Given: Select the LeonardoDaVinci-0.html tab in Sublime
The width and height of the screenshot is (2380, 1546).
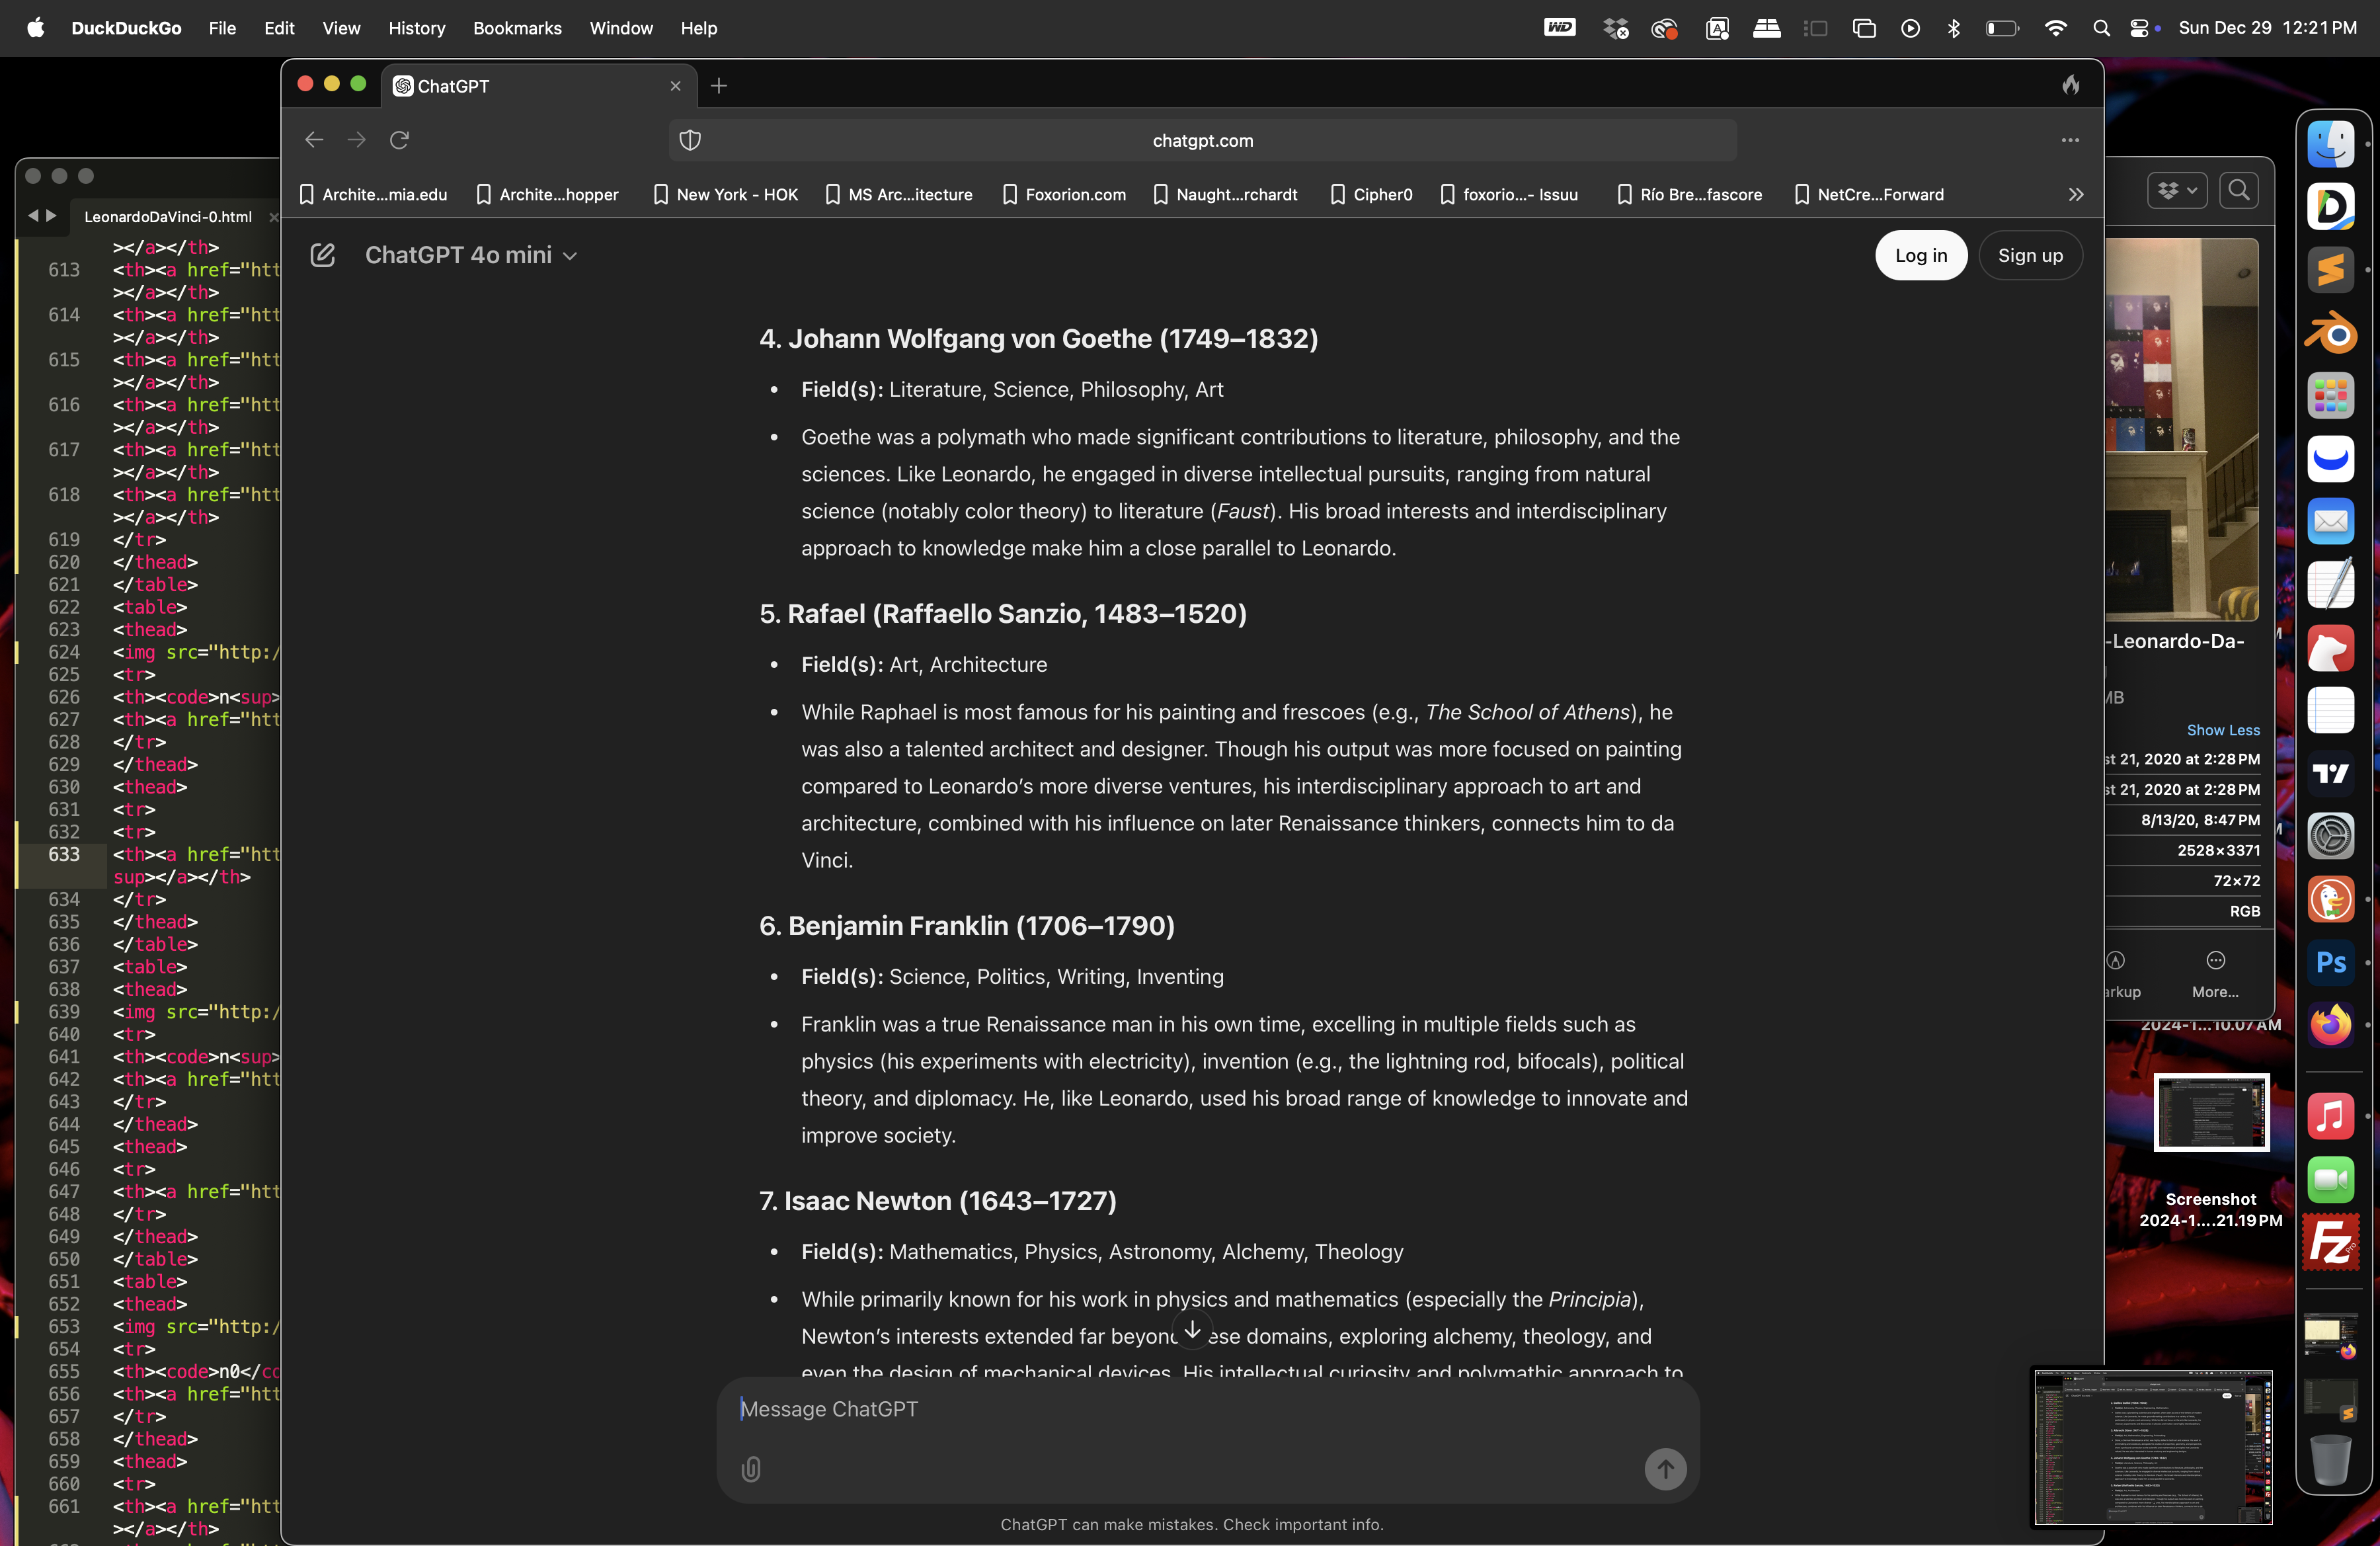Looking at the screenshot, I should click(x=168, y=217).
